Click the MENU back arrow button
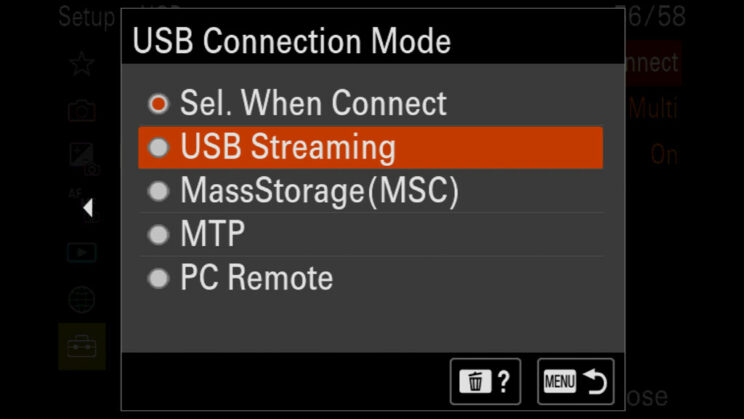The width and height of the screenshot is (744, 419). tap(576, 382)
